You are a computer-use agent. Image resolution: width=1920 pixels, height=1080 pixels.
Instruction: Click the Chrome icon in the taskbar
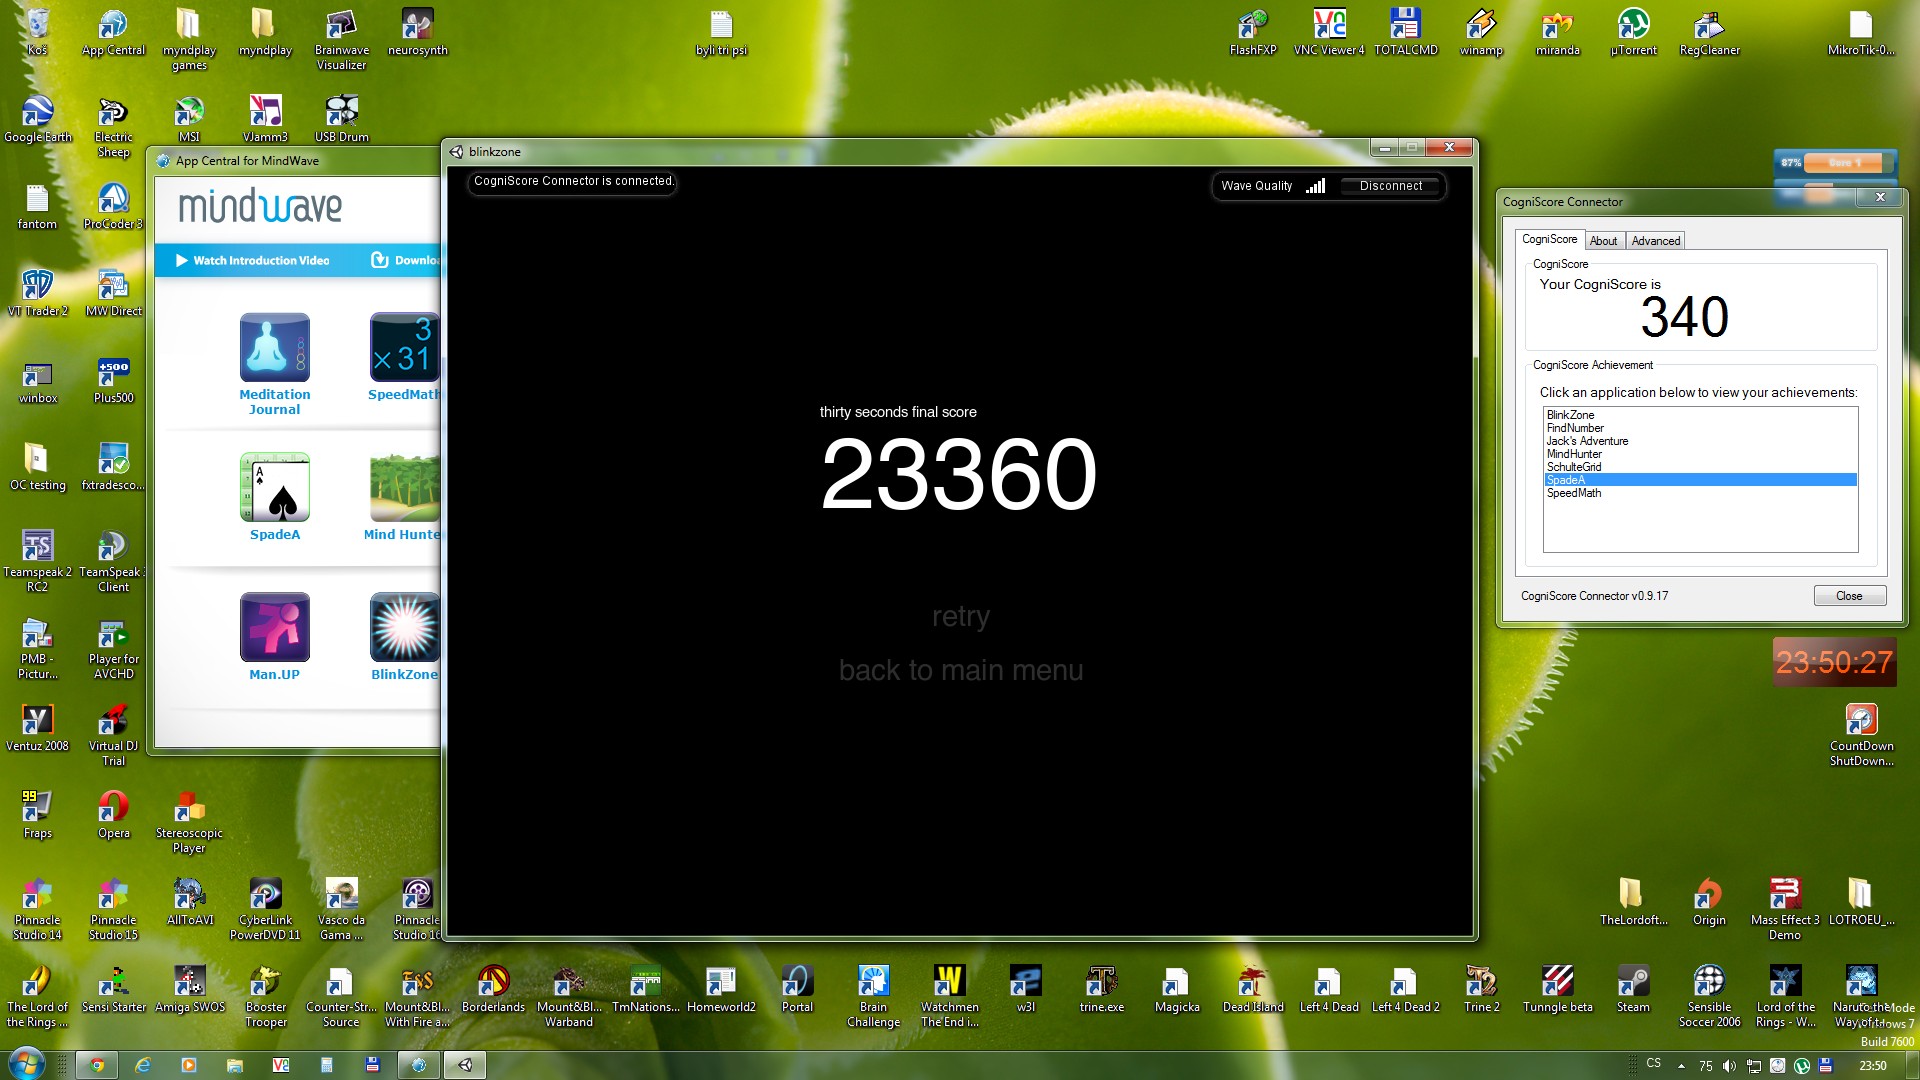click(97, 1065)
